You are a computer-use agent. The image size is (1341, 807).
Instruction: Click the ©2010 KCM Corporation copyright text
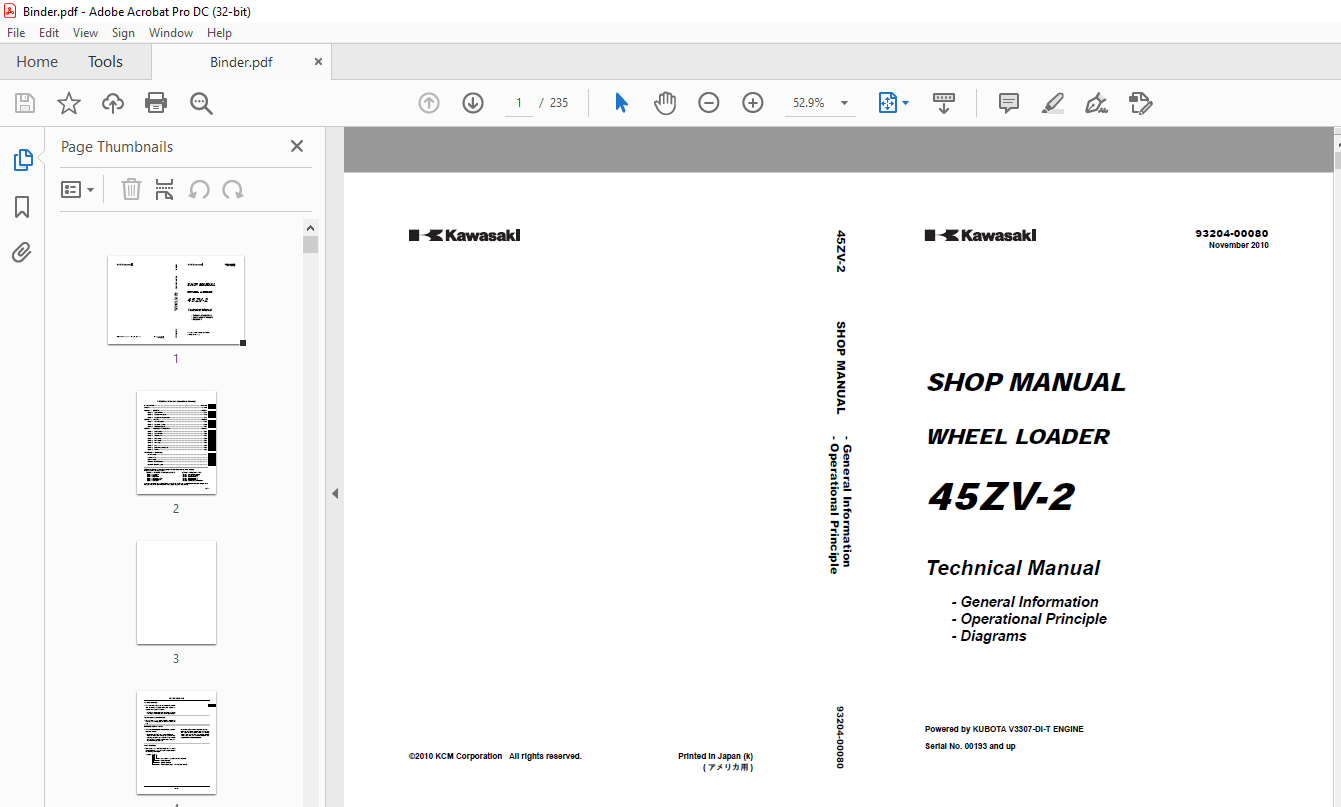pos(495,756)
